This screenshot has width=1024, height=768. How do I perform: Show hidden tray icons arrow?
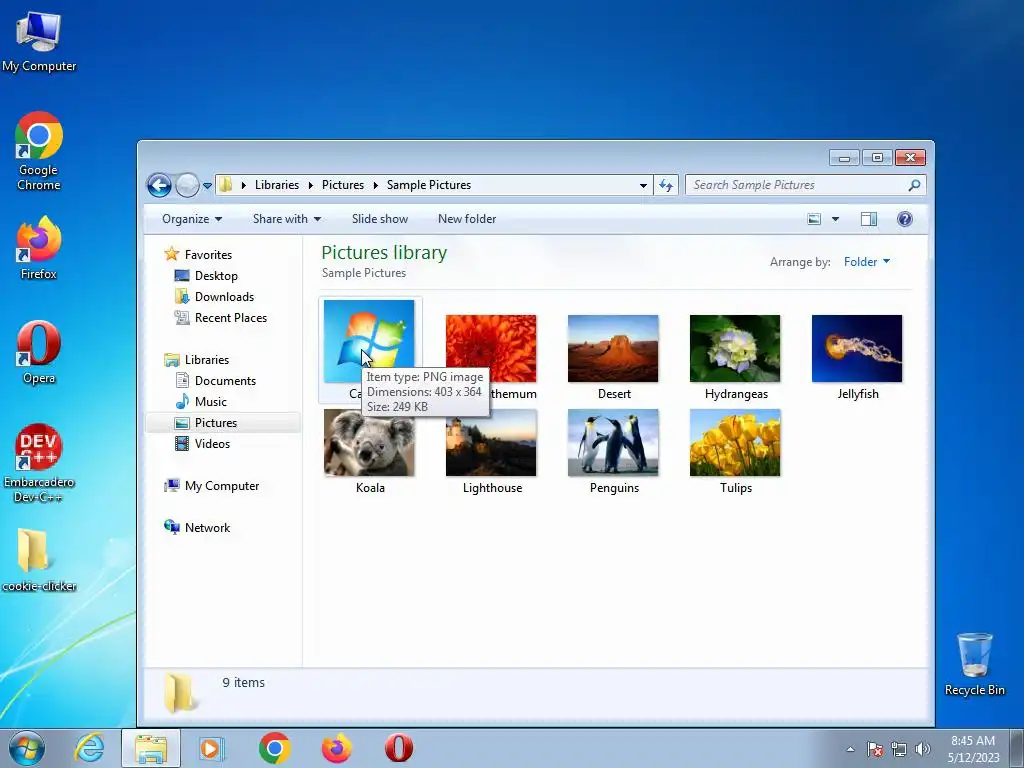(850, 749)
